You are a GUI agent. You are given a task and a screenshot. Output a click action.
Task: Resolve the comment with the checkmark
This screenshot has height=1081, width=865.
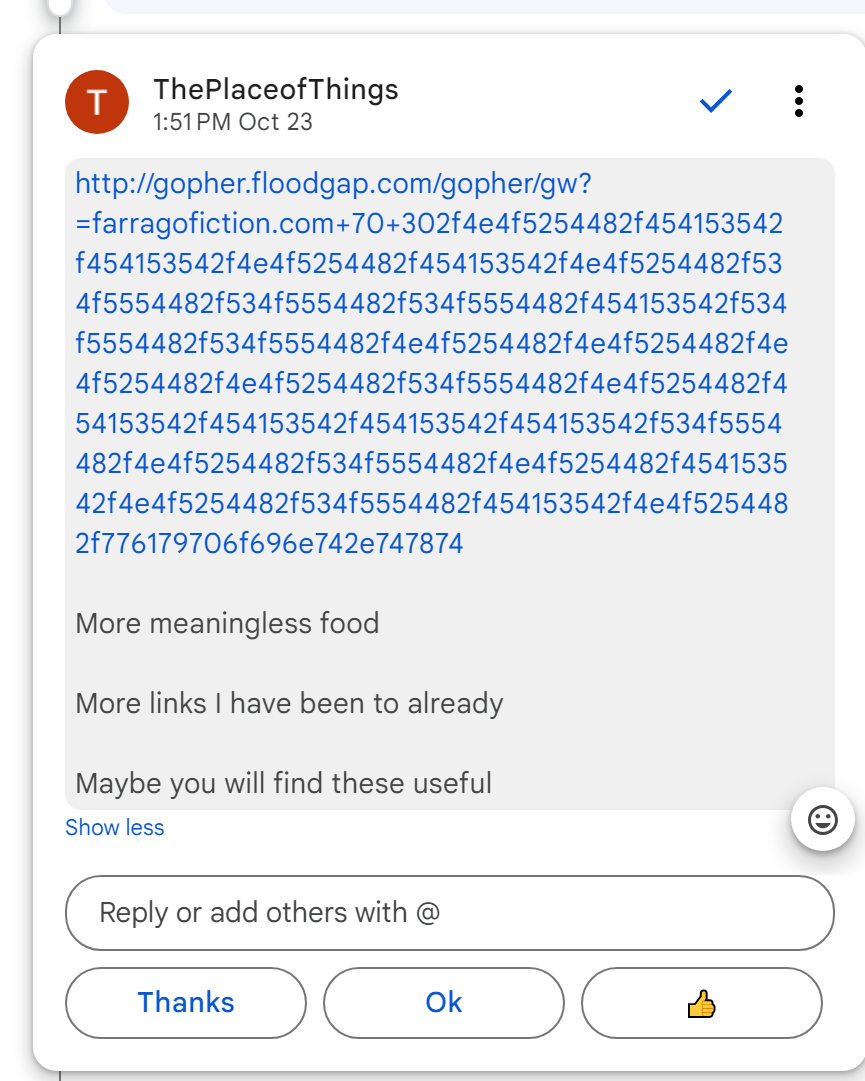click(x=716, y=101)
